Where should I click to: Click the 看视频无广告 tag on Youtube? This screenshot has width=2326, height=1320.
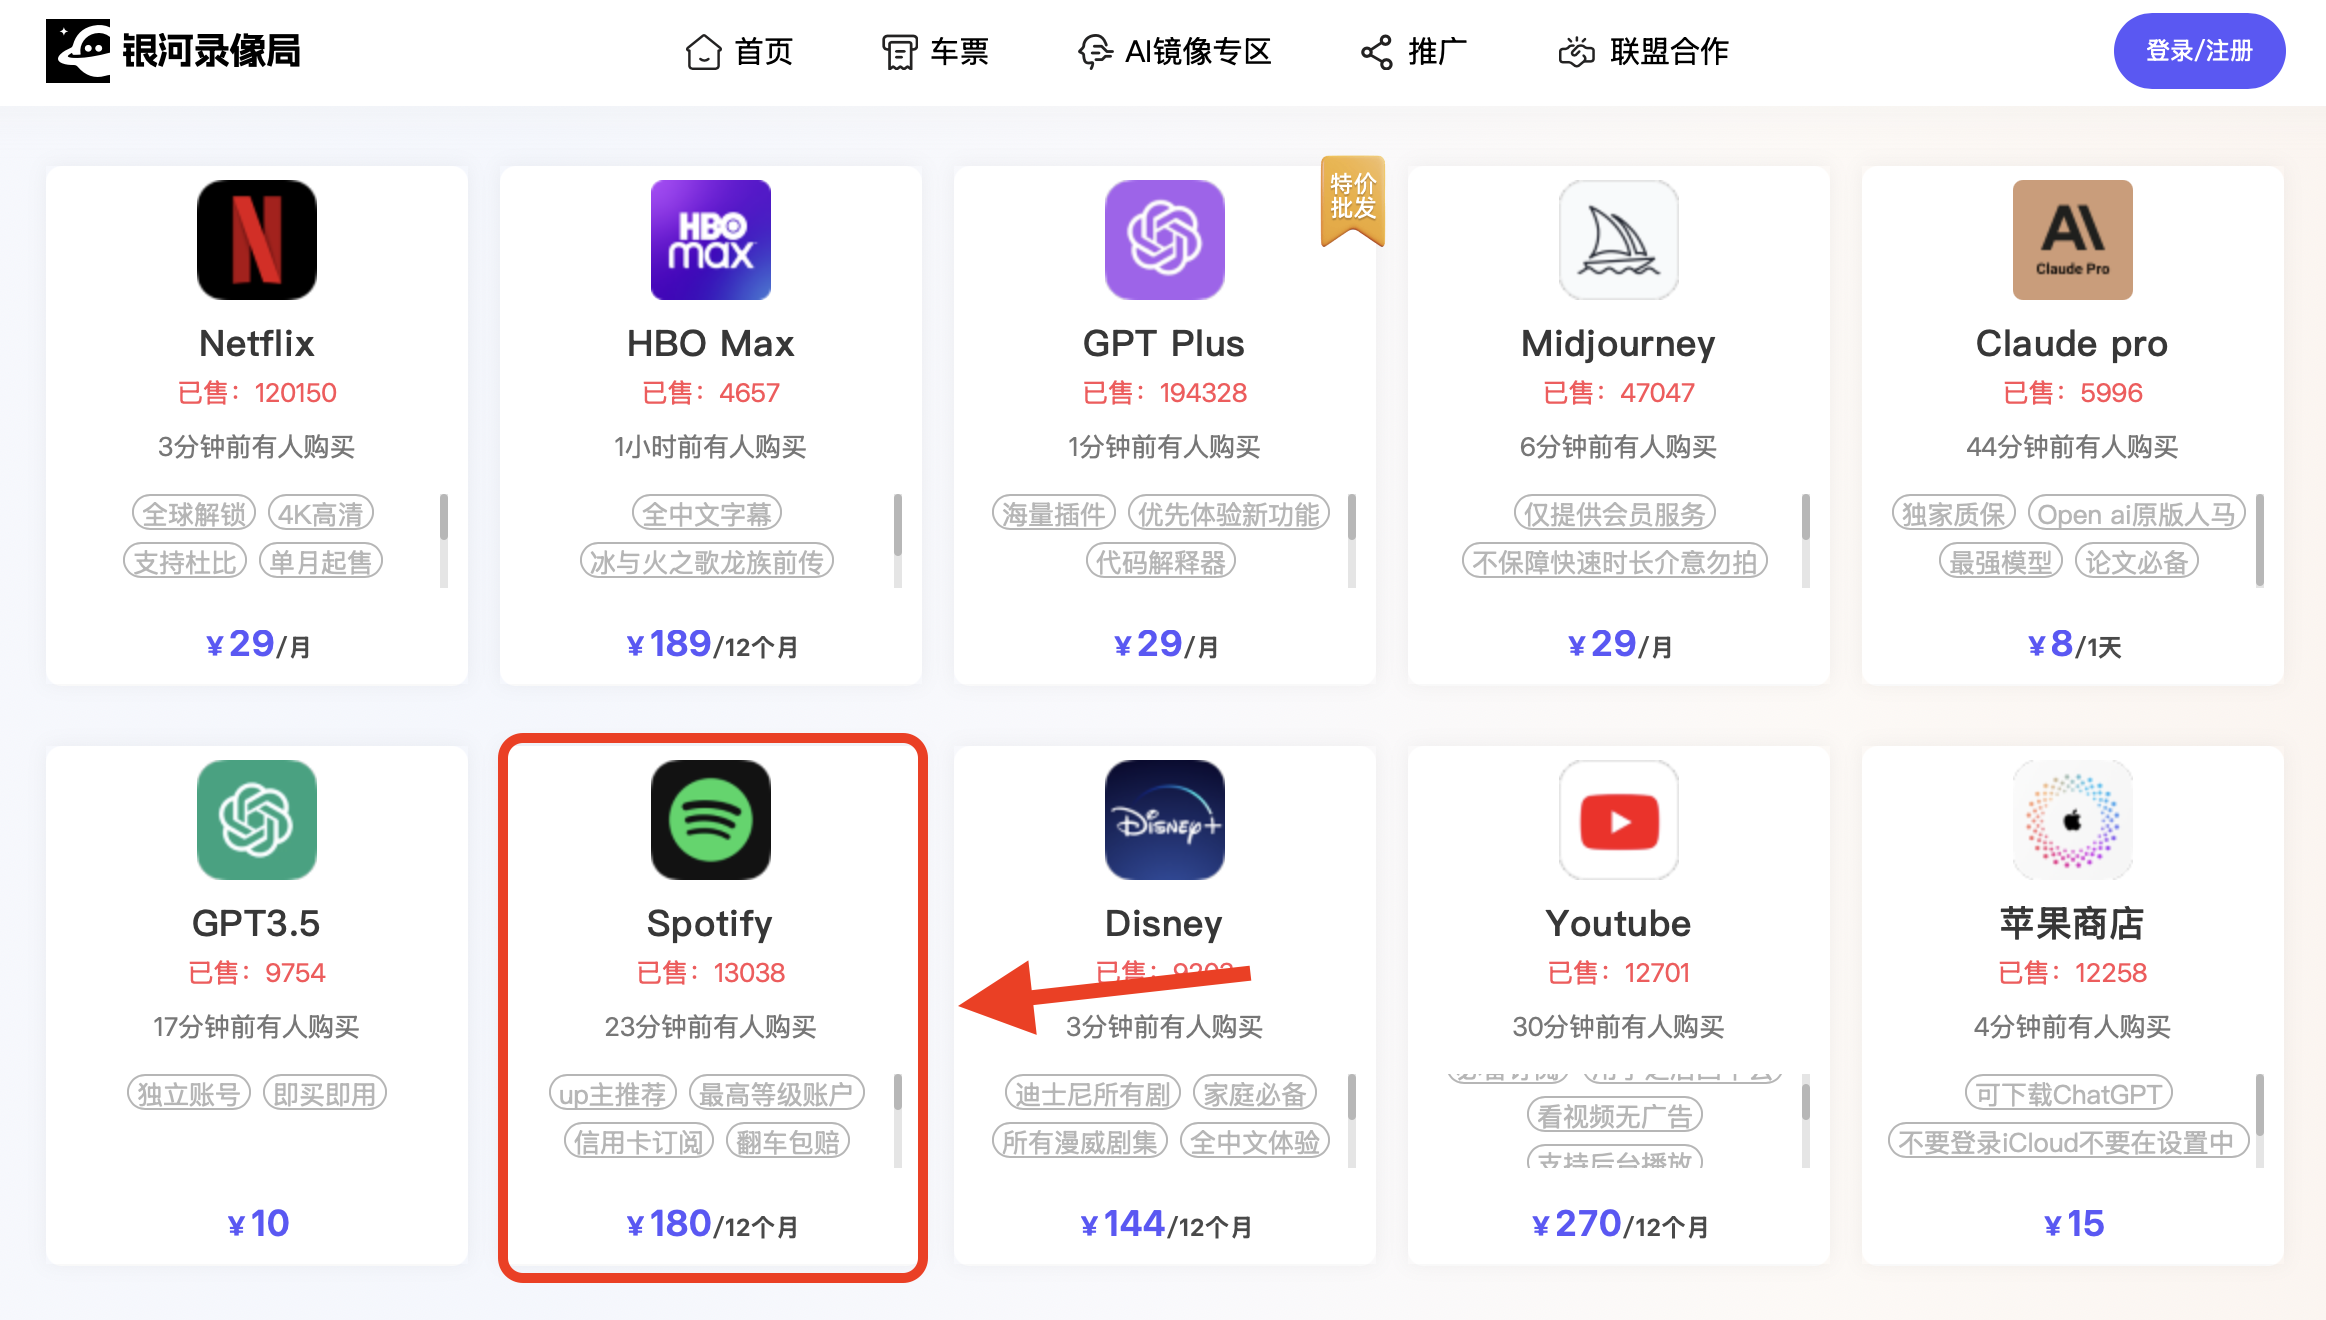click(1614, 1116)
